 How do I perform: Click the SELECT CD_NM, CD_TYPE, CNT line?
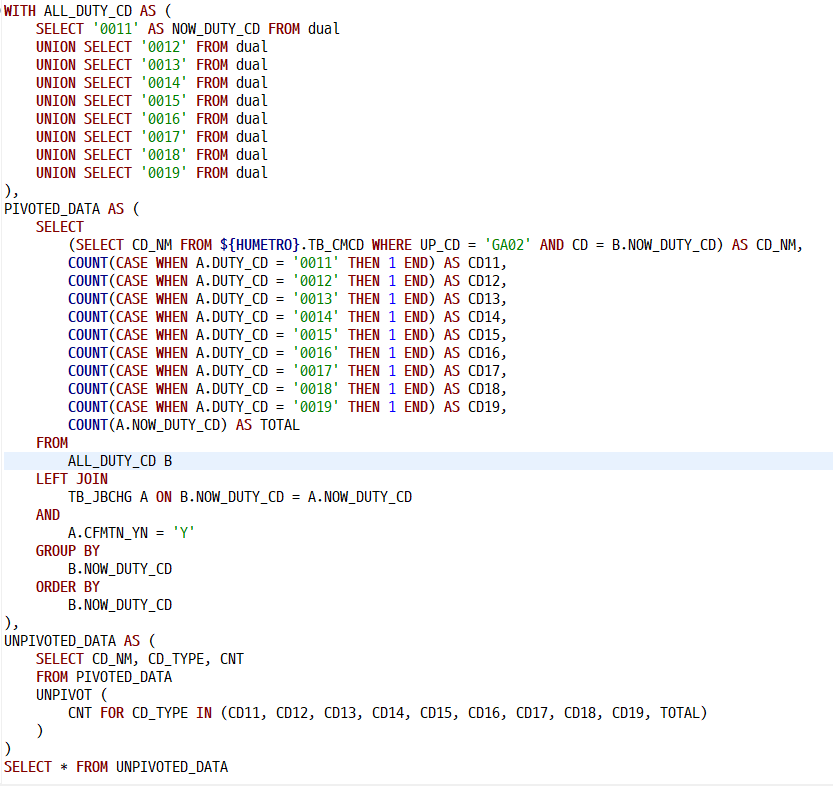click(140, 659)
